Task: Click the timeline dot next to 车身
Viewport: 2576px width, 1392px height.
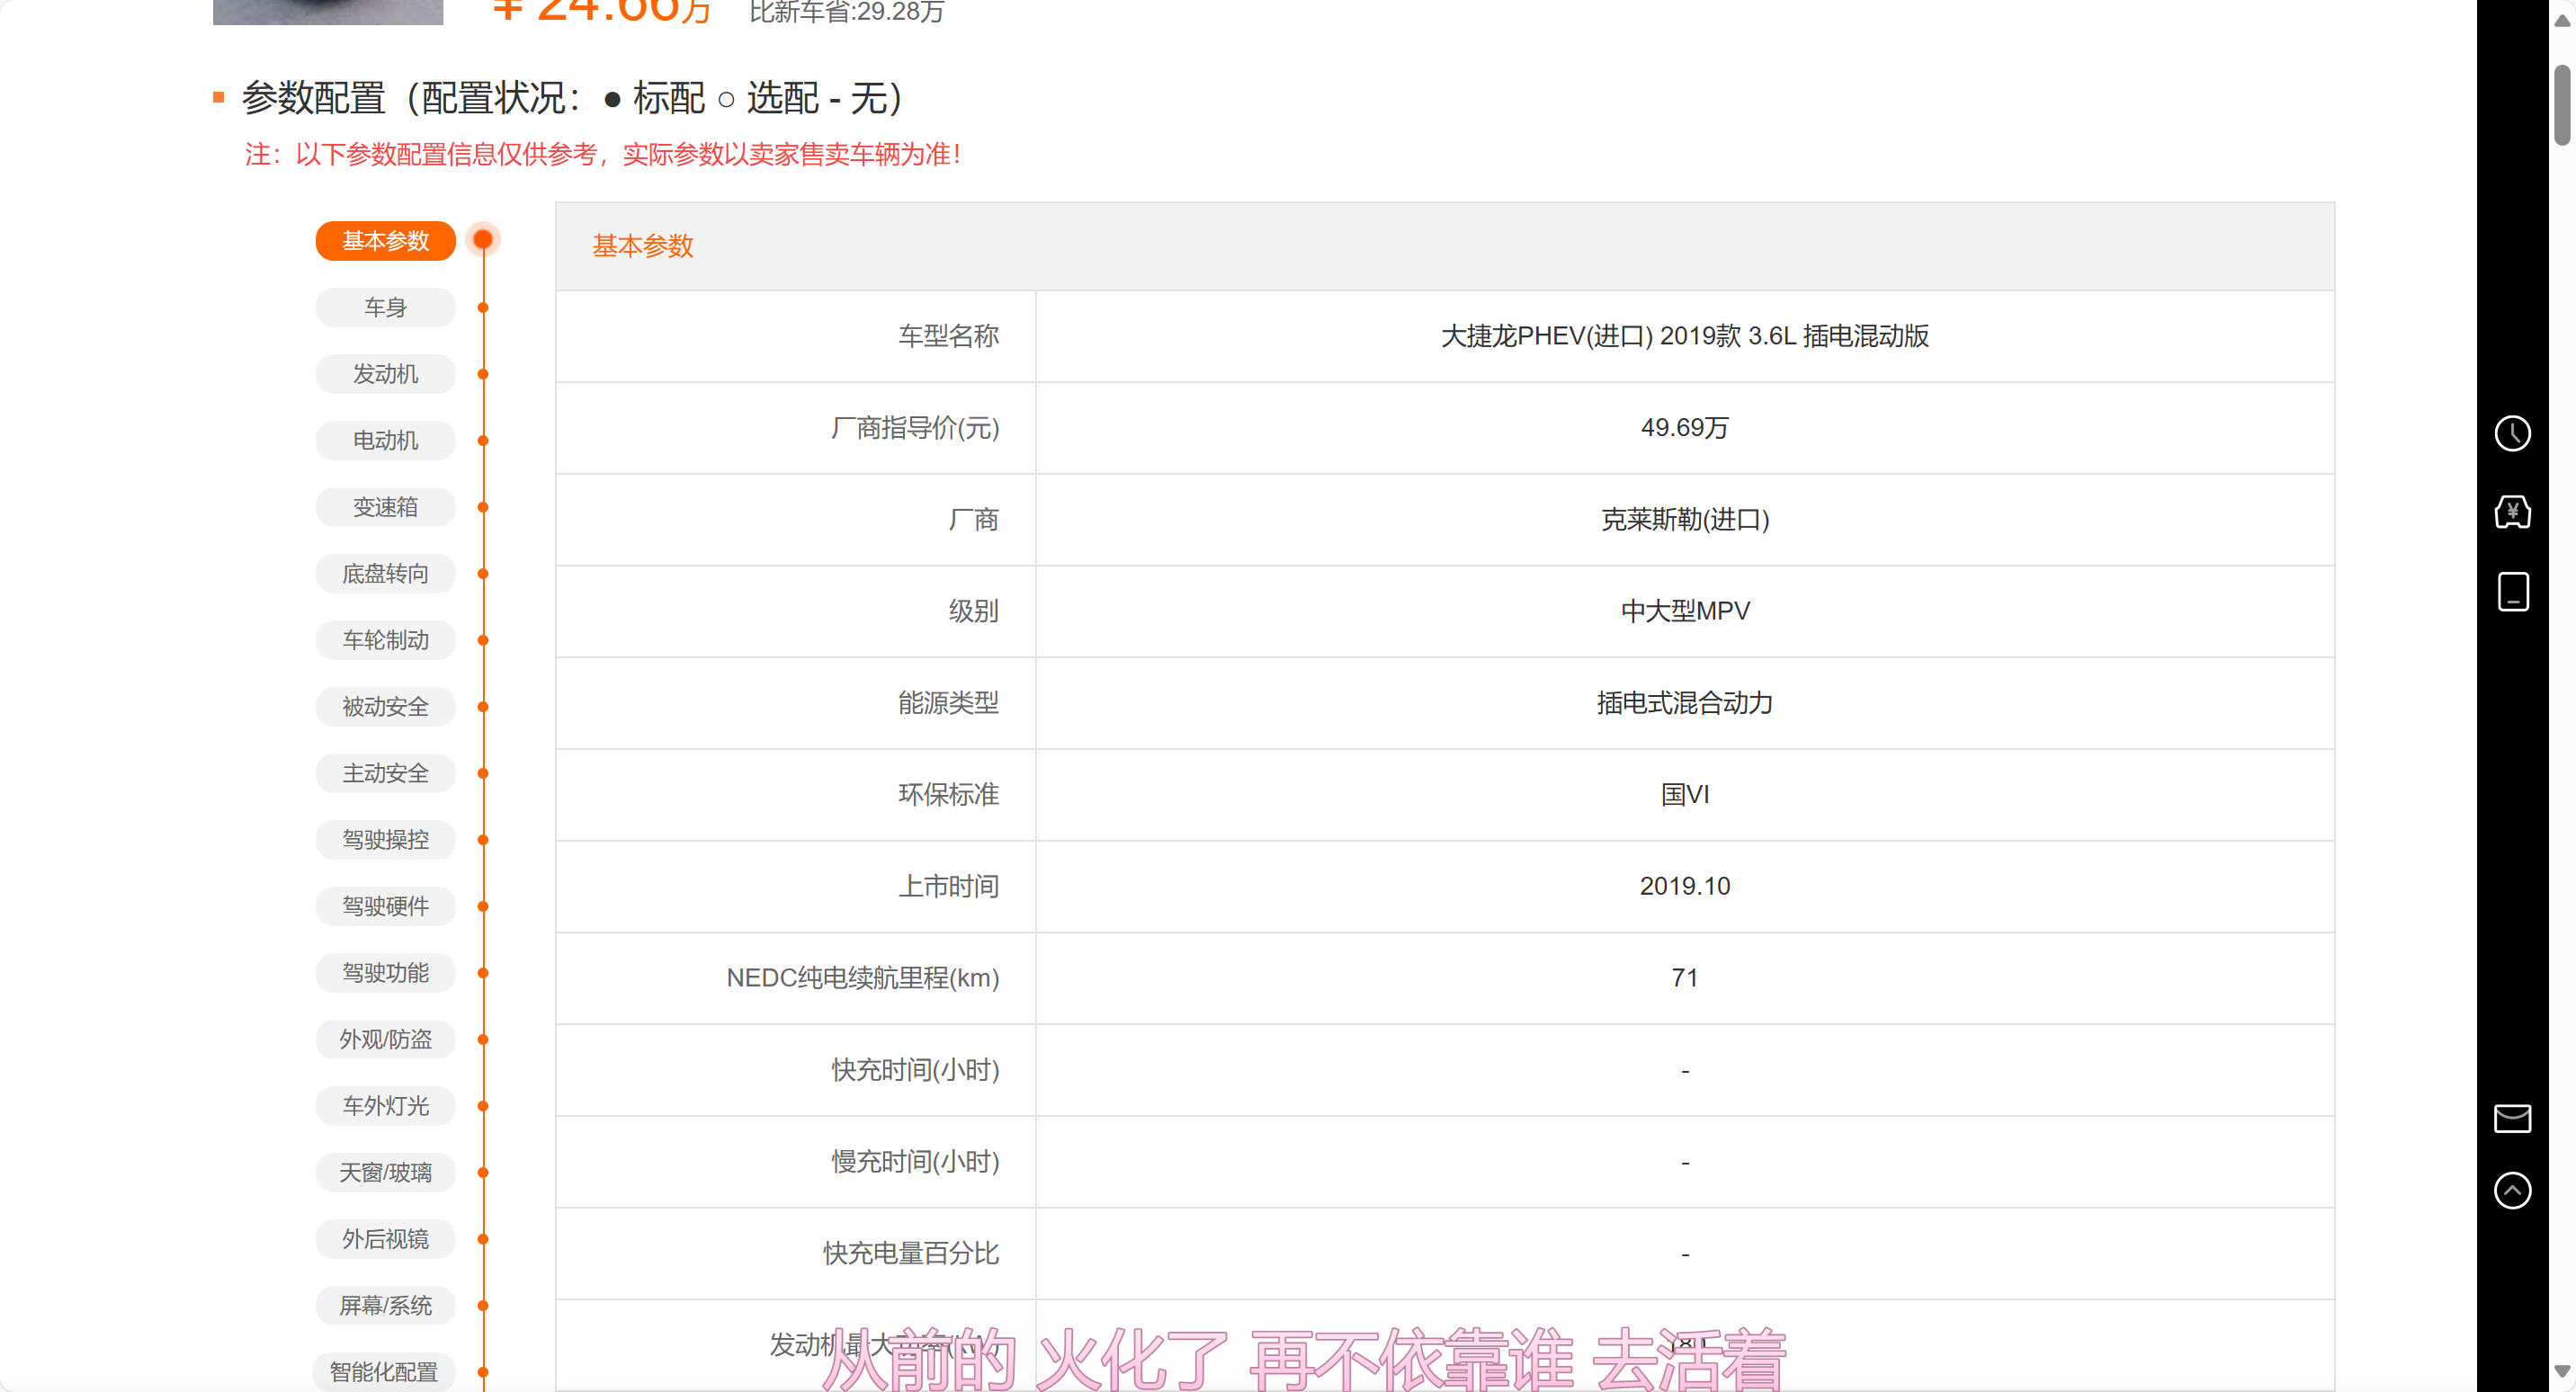Action: click(483, 307)
